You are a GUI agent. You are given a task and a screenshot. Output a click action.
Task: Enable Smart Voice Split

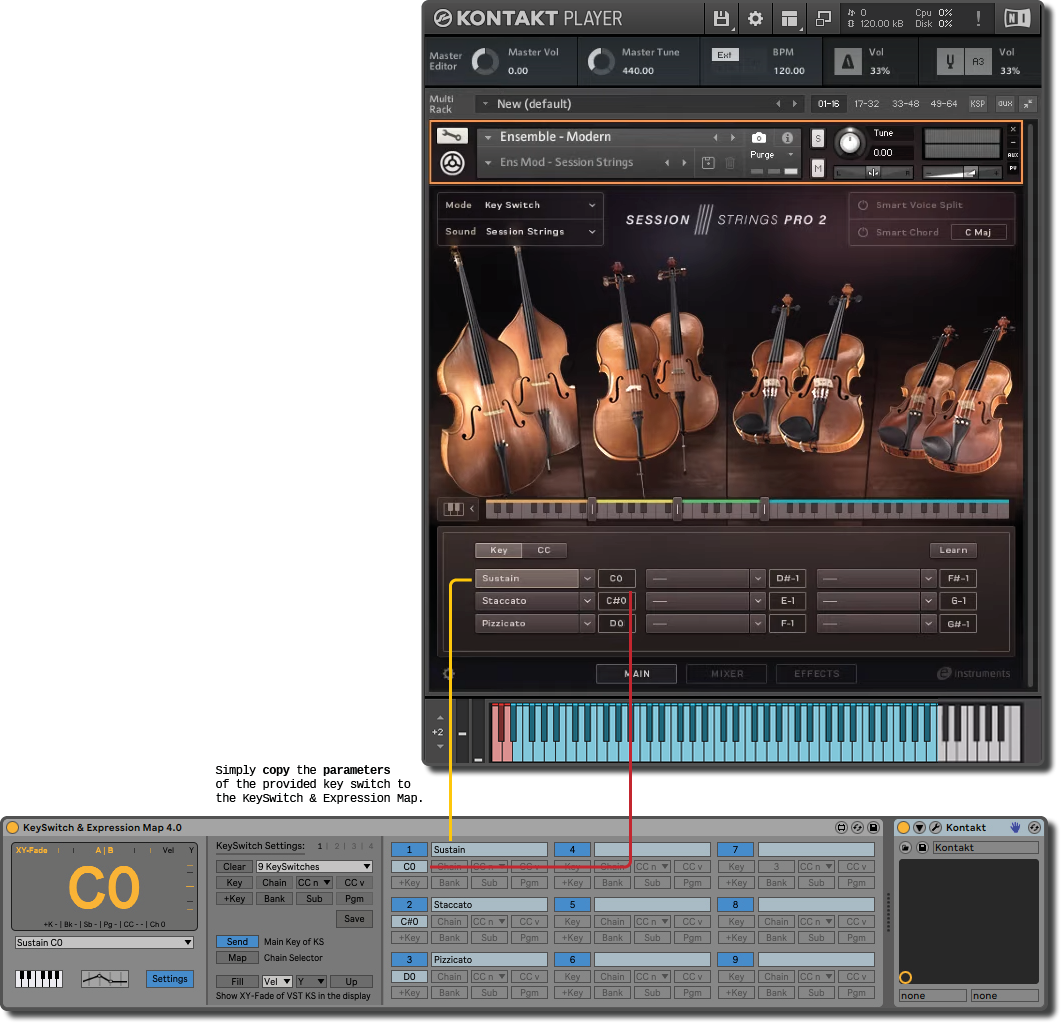point(863,205)
